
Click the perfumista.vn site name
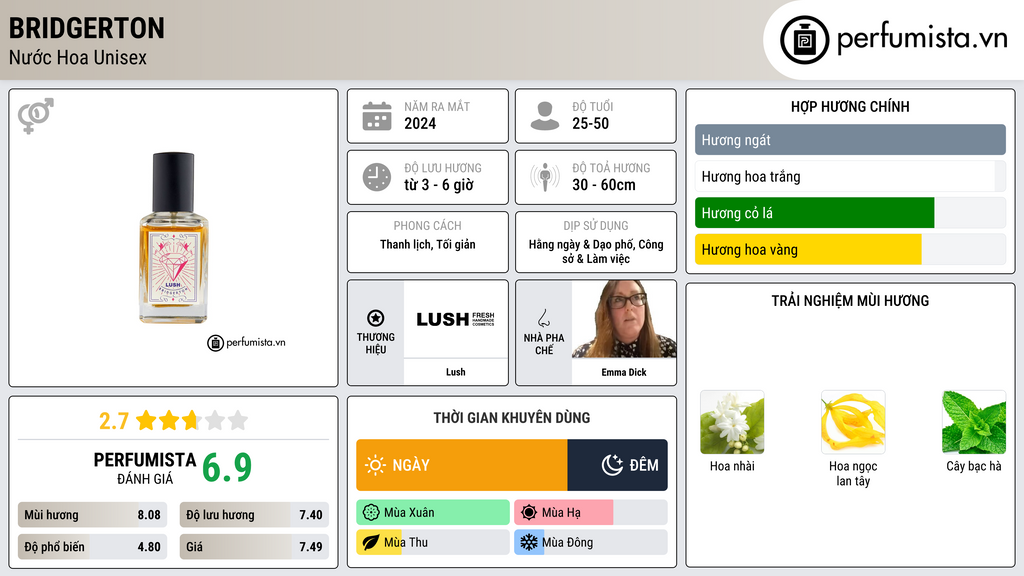pyautogui.click(x=922, y=38)
